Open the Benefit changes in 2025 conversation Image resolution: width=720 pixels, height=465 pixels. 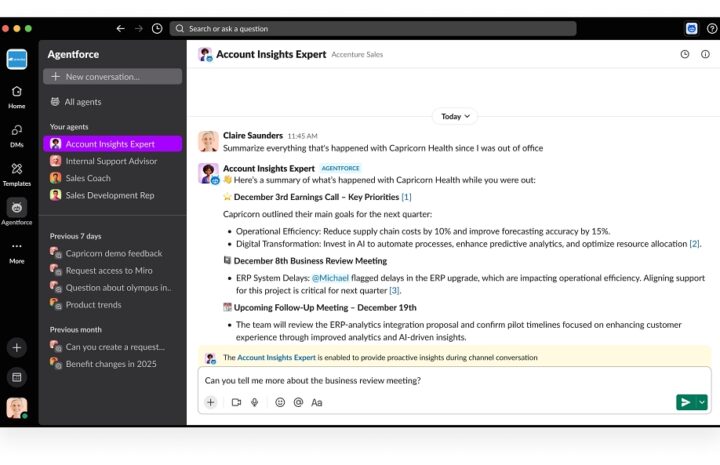coord(112,364)
